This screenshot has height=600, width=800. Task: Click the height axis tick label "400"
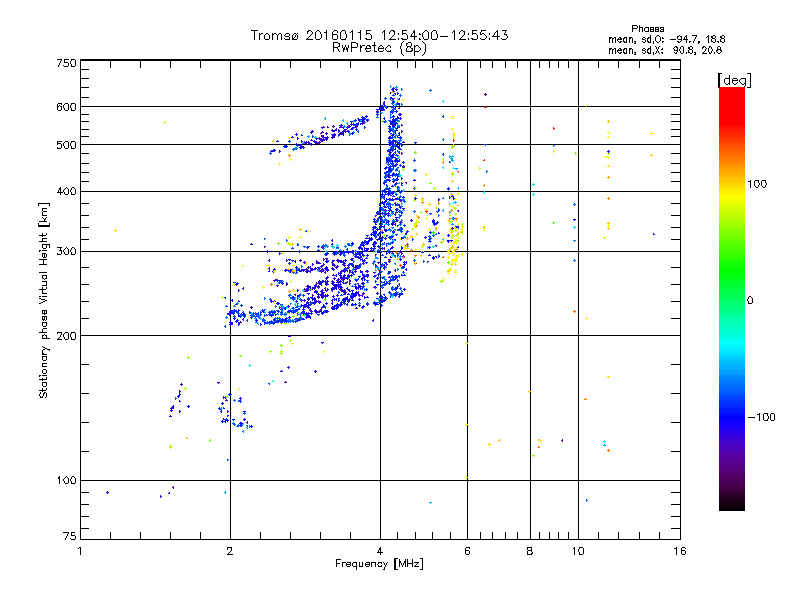coord(67,191)
